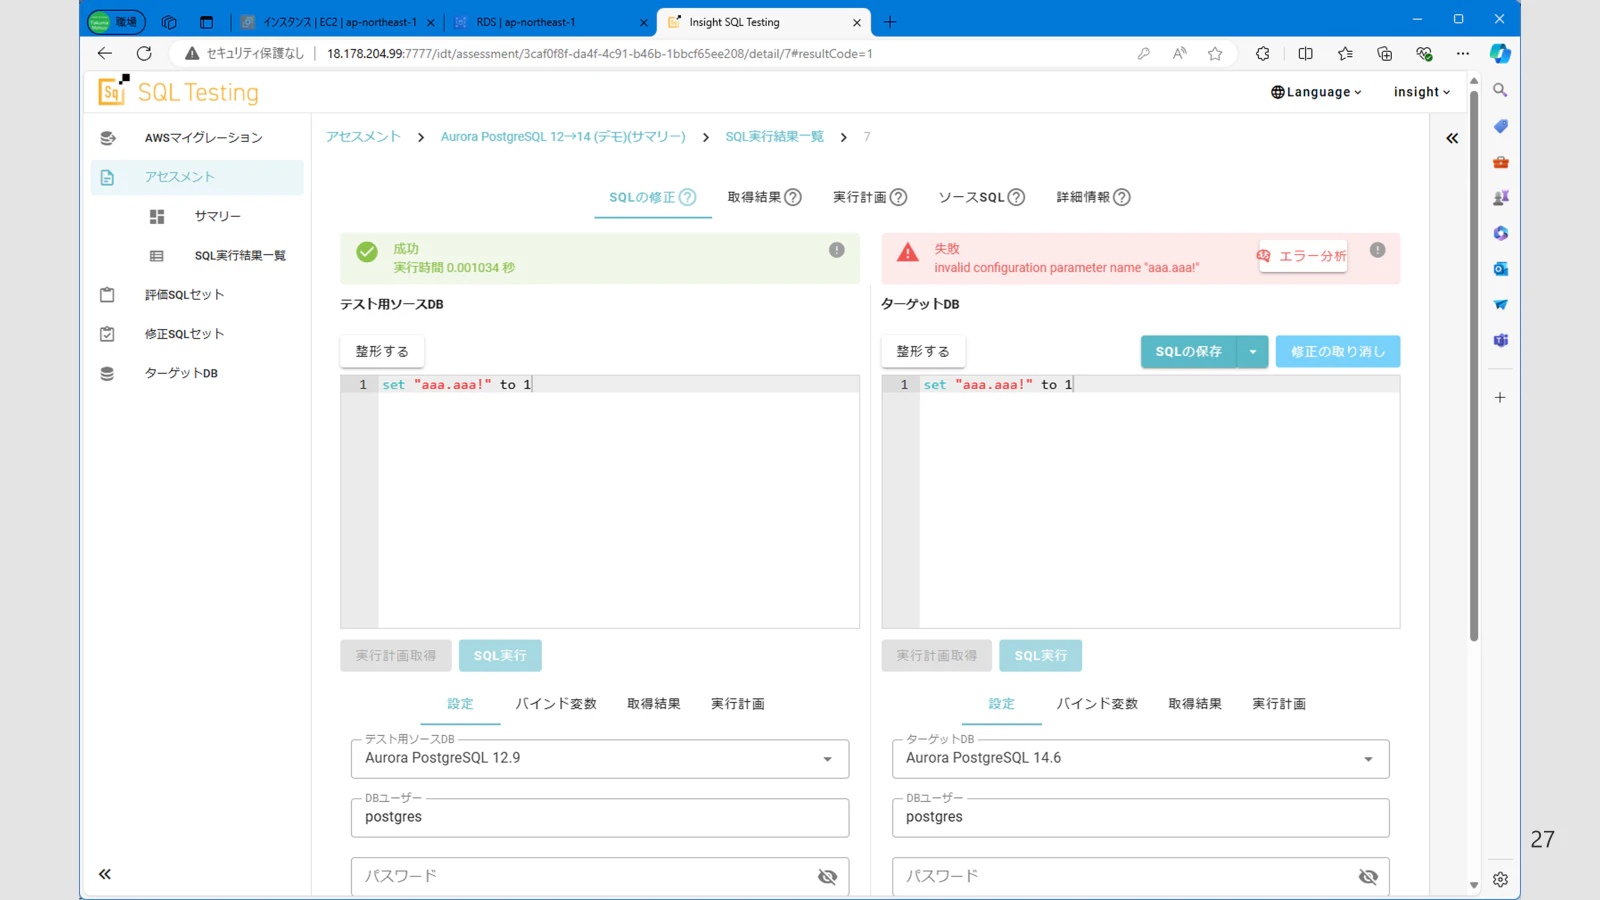
Task: Show help for 詳細情報 tab
Action: [1122, 197]
